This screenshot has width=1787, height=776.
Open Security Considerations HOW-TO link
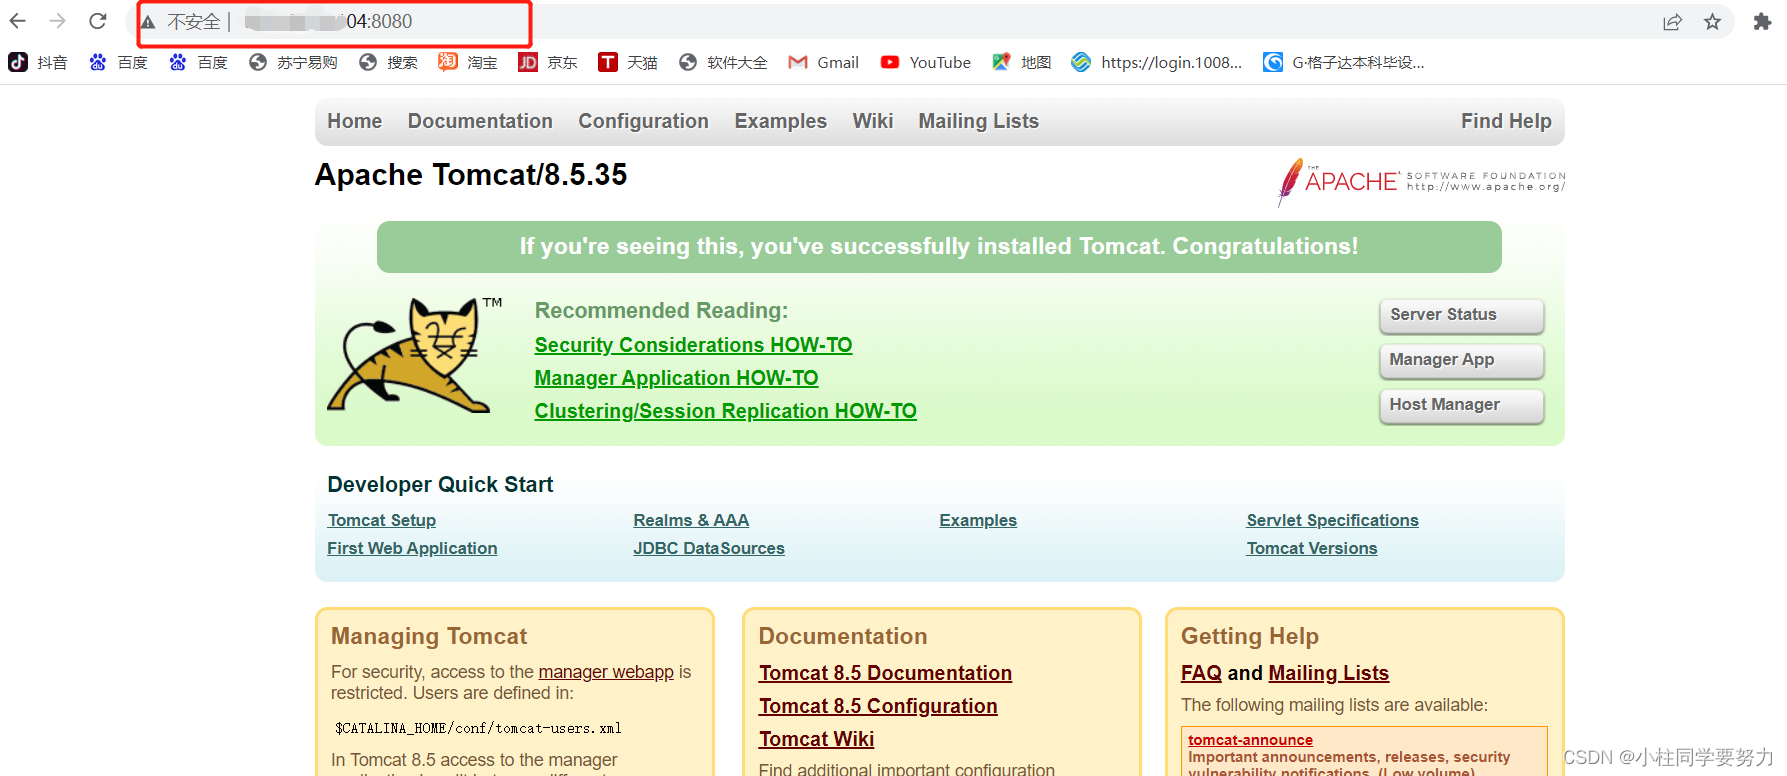(693, 345)
